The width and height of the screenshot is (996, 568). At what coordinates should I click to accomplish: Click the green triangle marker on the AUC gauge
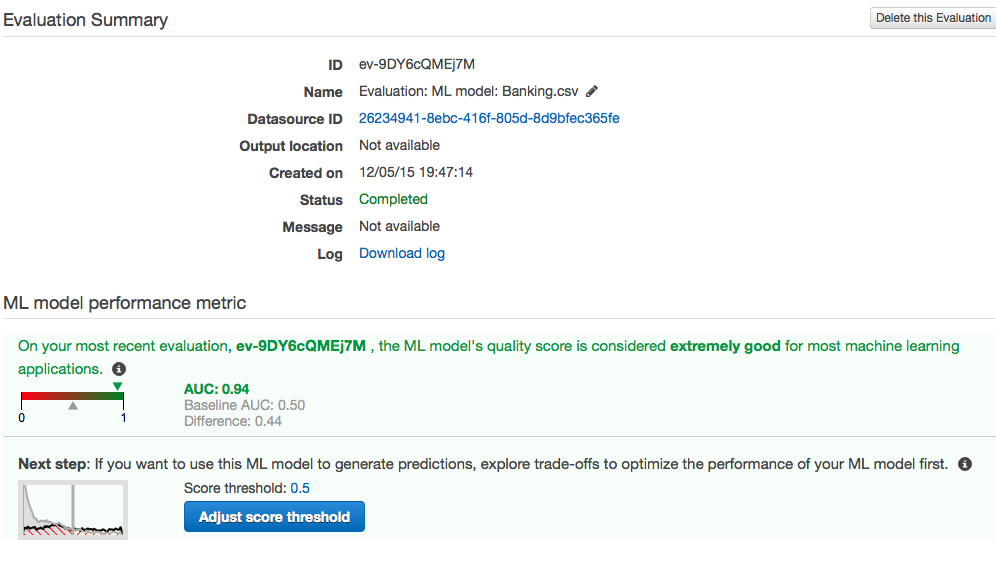pos(117,386)
